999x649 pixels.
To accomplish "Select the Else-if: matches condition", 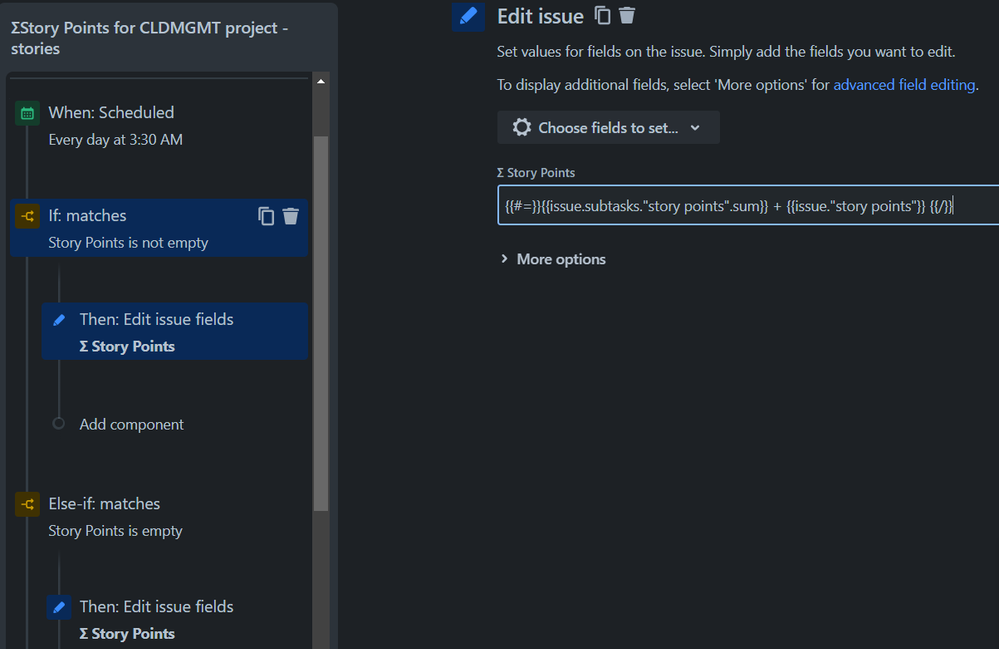I will click(159, 517).
